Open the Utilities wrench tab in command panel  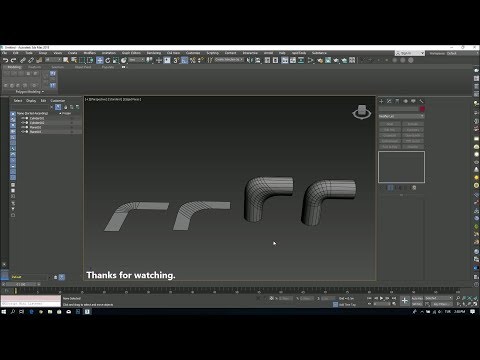click(421, 101)
